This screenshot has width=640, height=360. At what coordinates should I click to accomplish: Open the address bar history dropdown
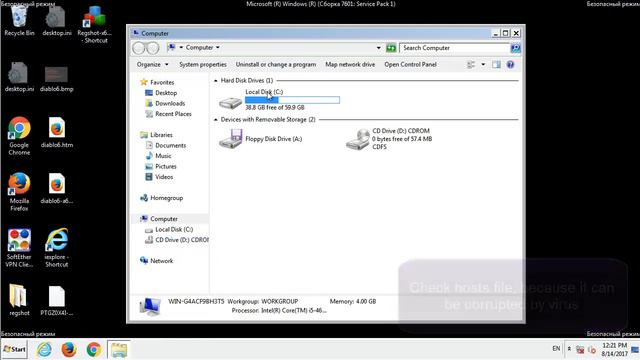(378, 48)
